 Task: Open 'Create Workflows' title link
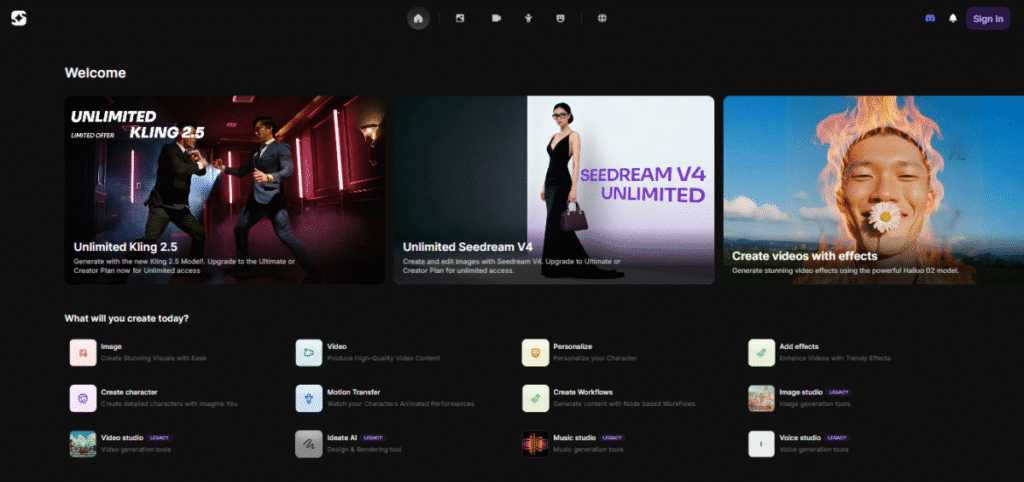pyautogui.click(x=583, y=393)
